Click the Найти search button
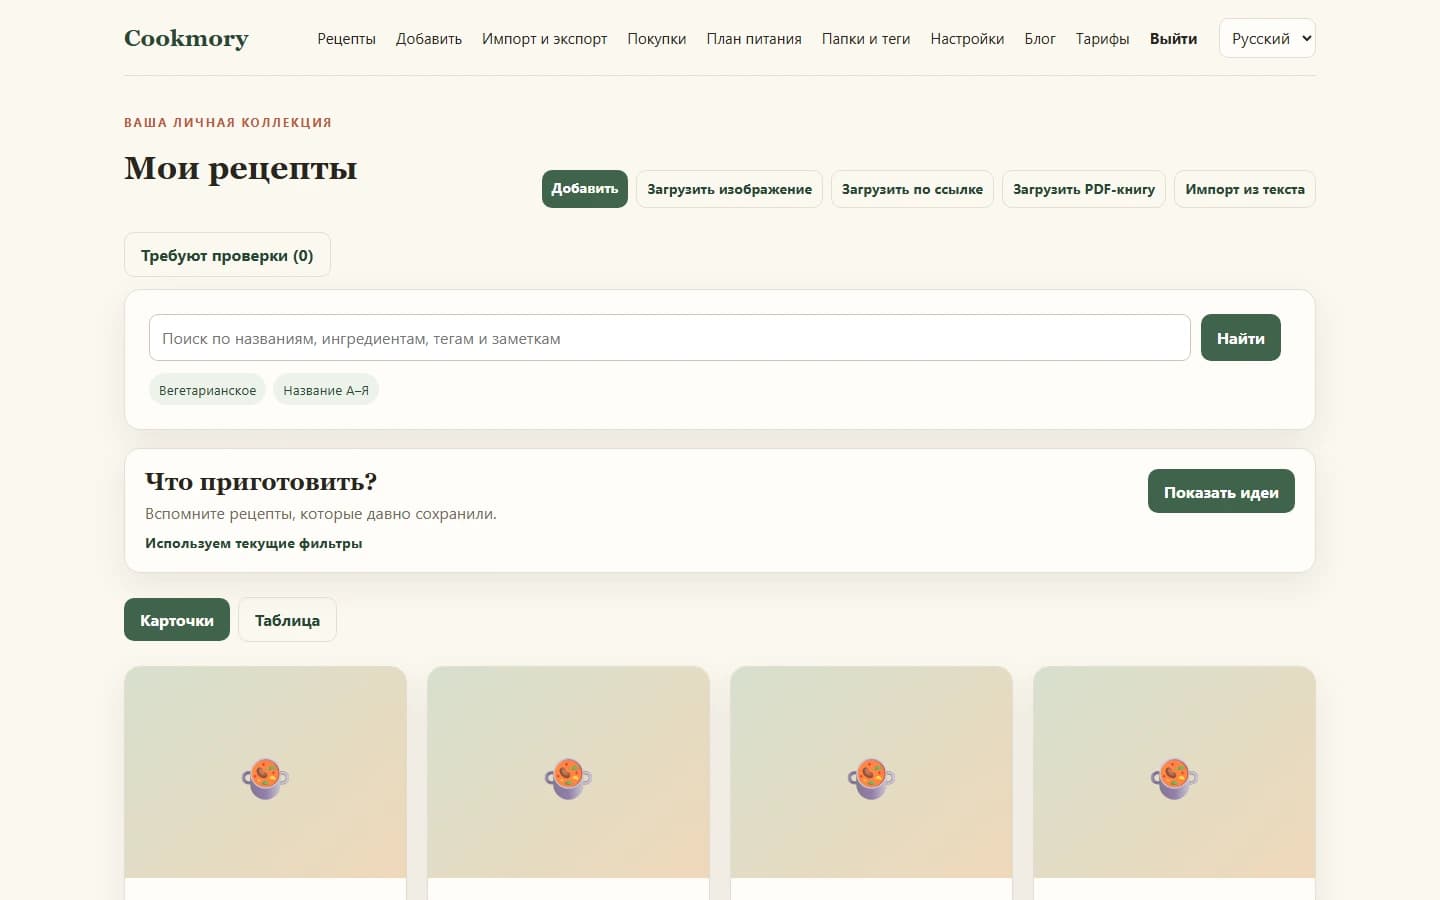 point(1240,338)
